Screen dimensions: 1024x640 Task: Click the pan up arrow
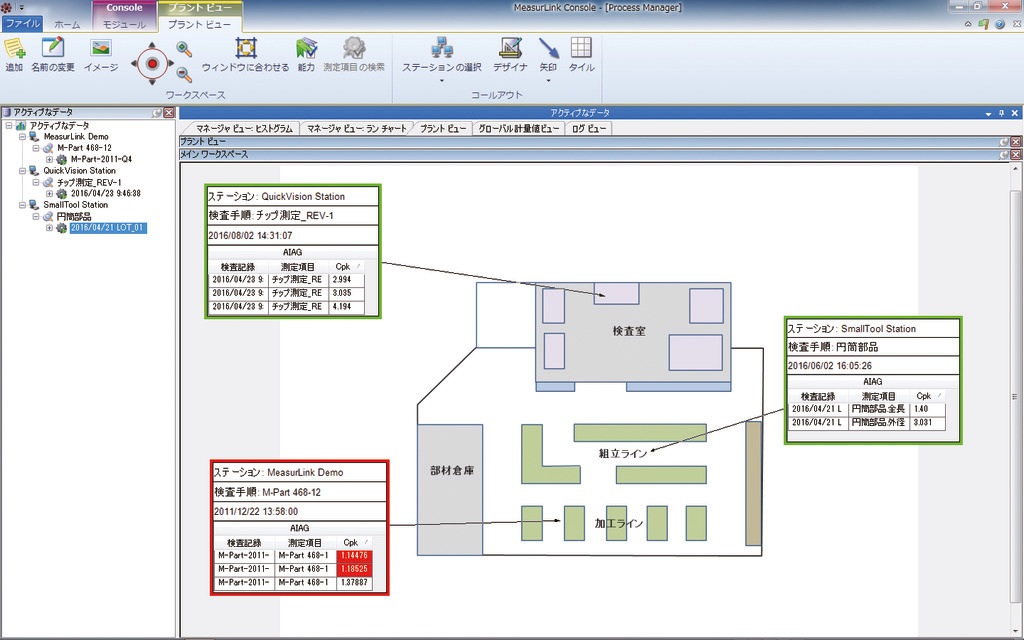coord(152,46)
